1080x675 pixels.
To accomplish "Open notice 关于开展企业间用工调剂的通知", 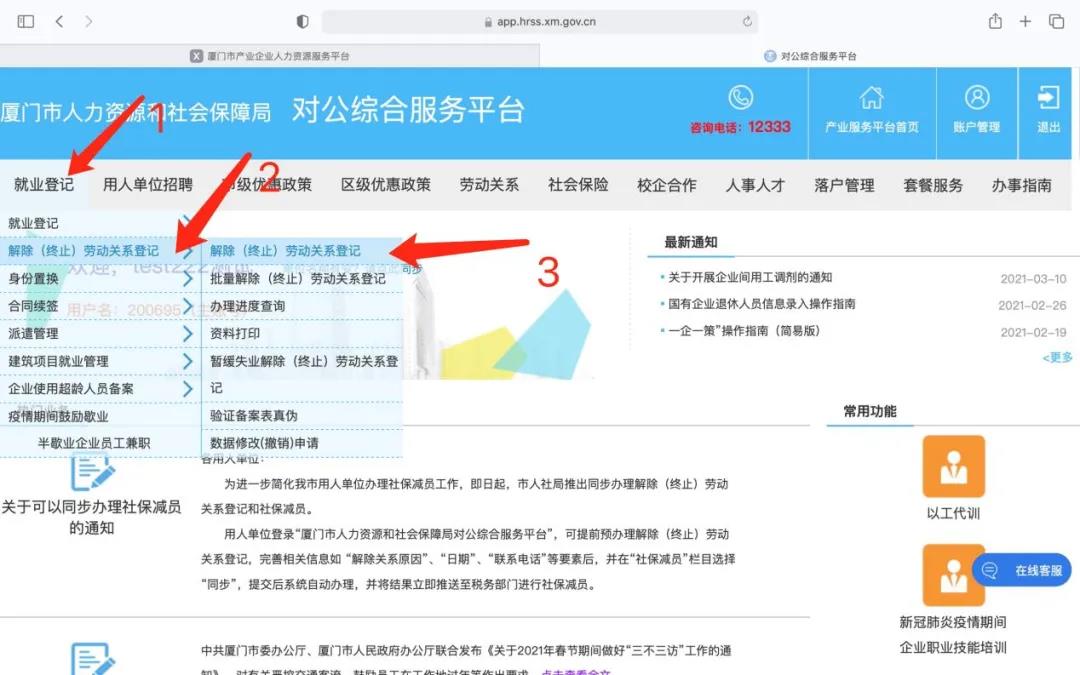I will click(x=750, y=278).
